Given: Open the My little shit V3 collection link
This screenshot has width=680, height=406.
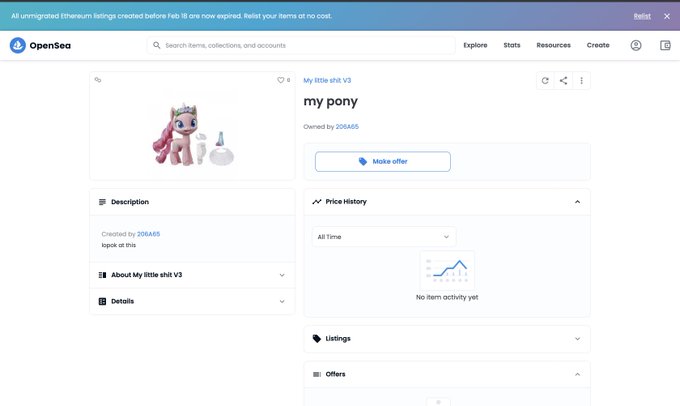Looking at the screenshot, I should (x=327, y=80).
